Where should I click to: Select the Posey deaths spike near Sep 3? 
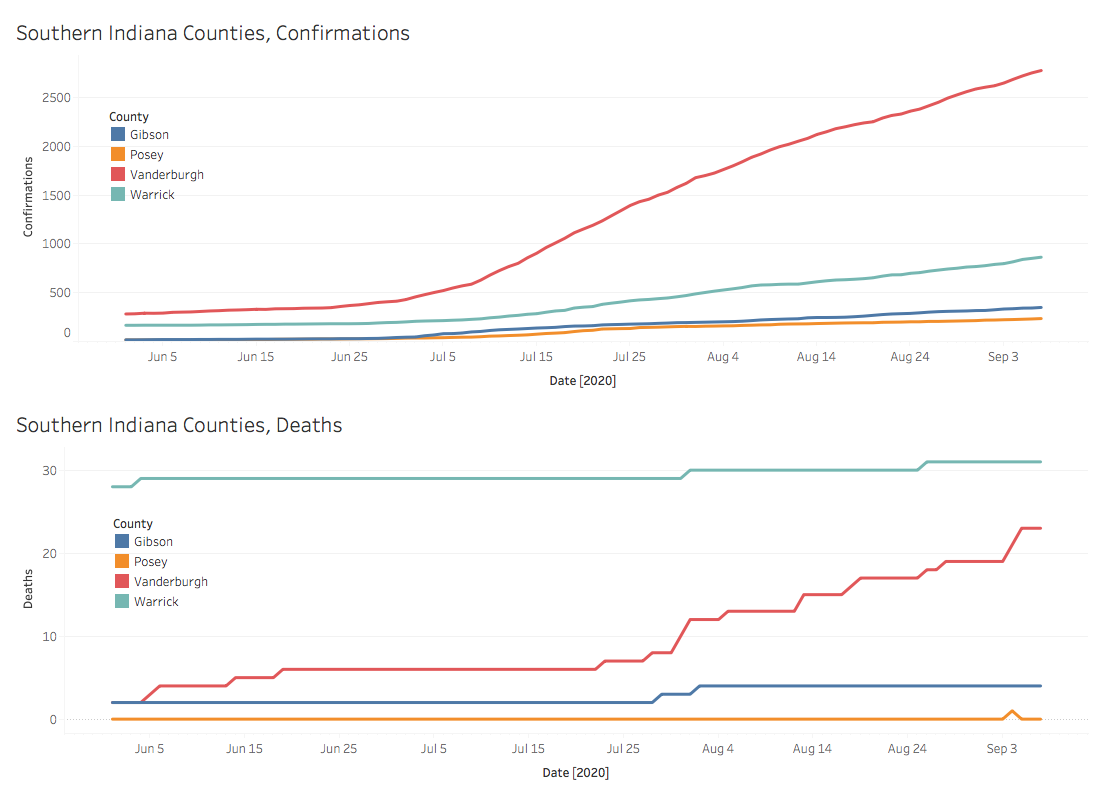[x=1012, y=711]
